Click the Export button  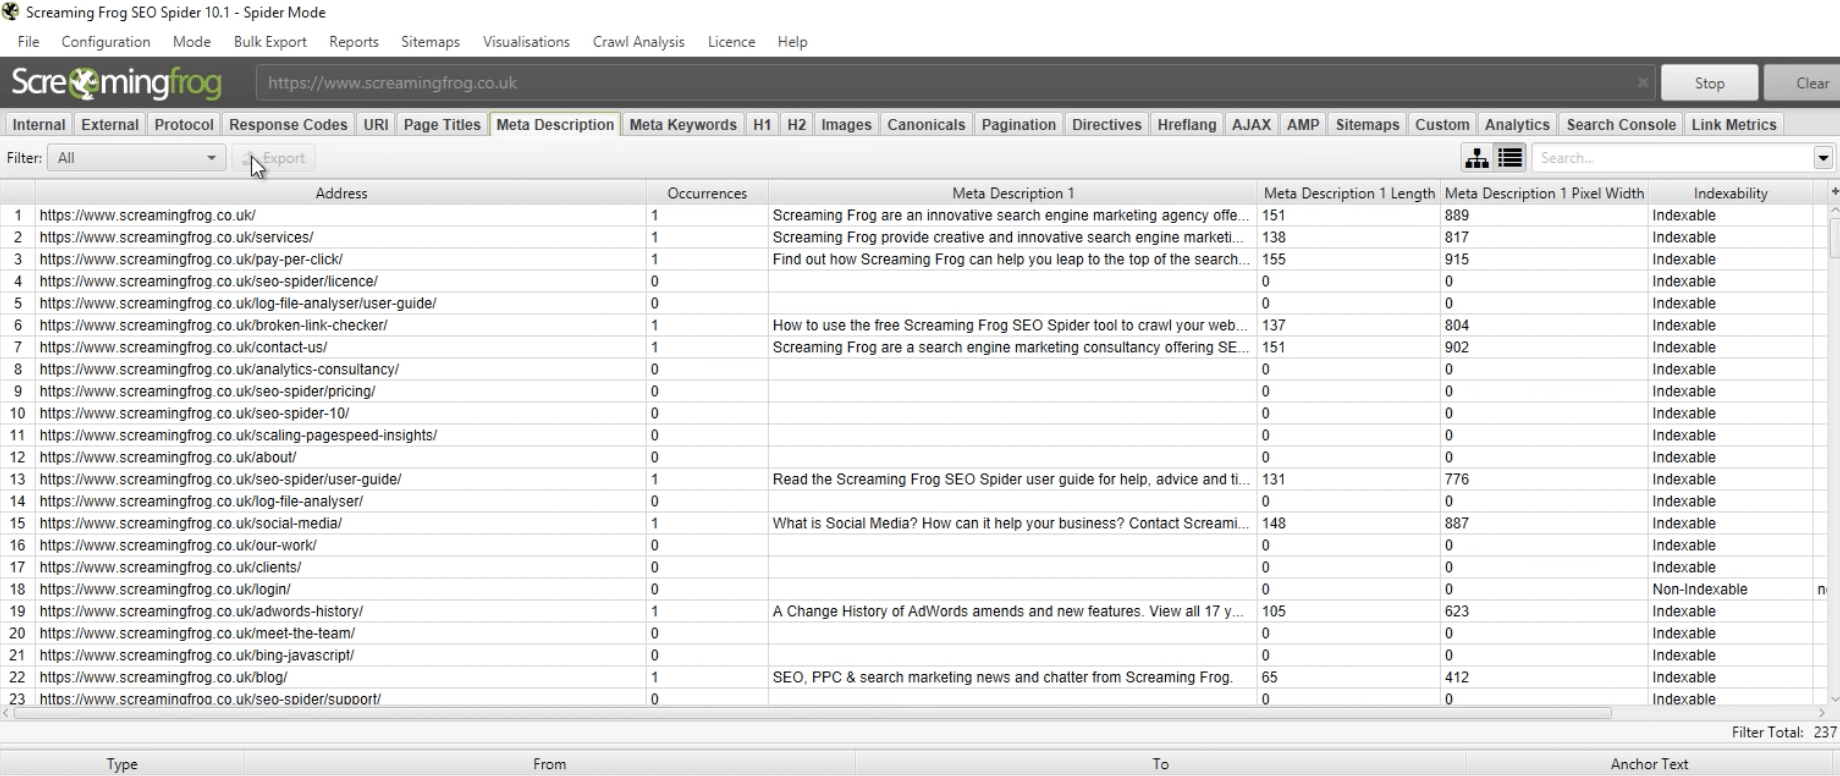pos(274,158)
